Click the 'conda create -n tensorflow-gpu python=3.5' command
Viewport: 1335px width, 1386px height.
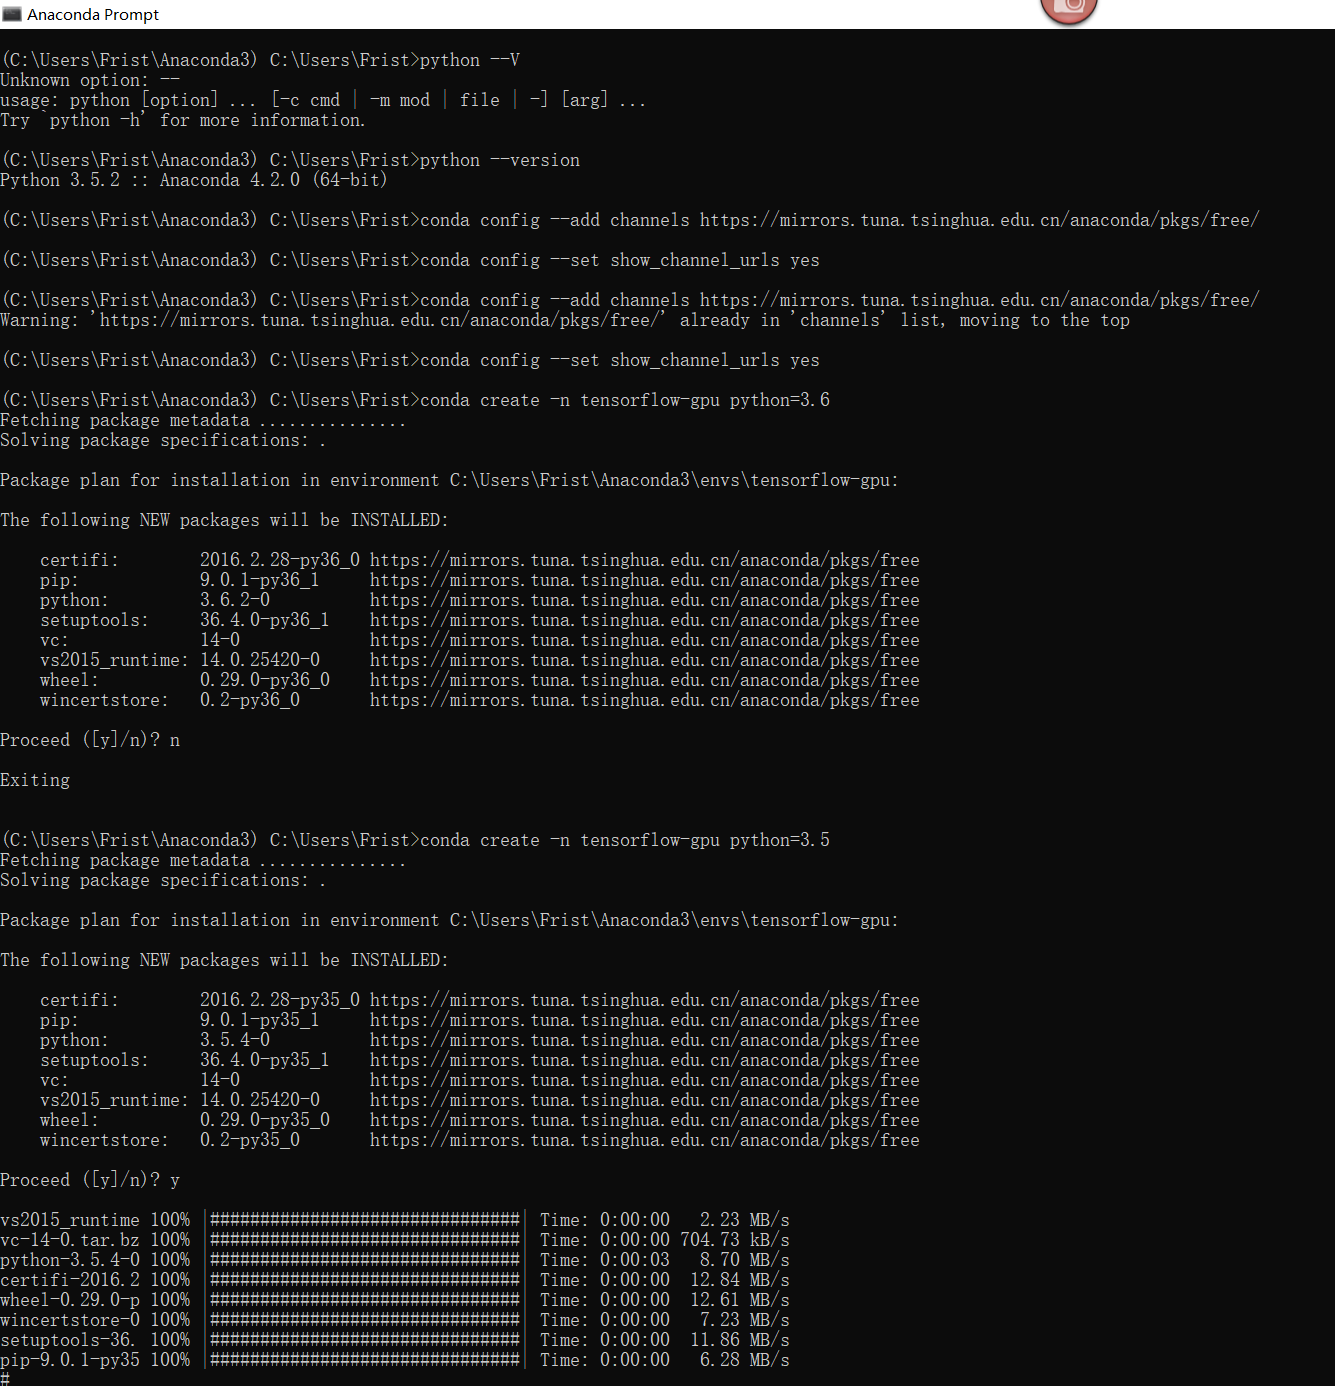coord(625,840)
